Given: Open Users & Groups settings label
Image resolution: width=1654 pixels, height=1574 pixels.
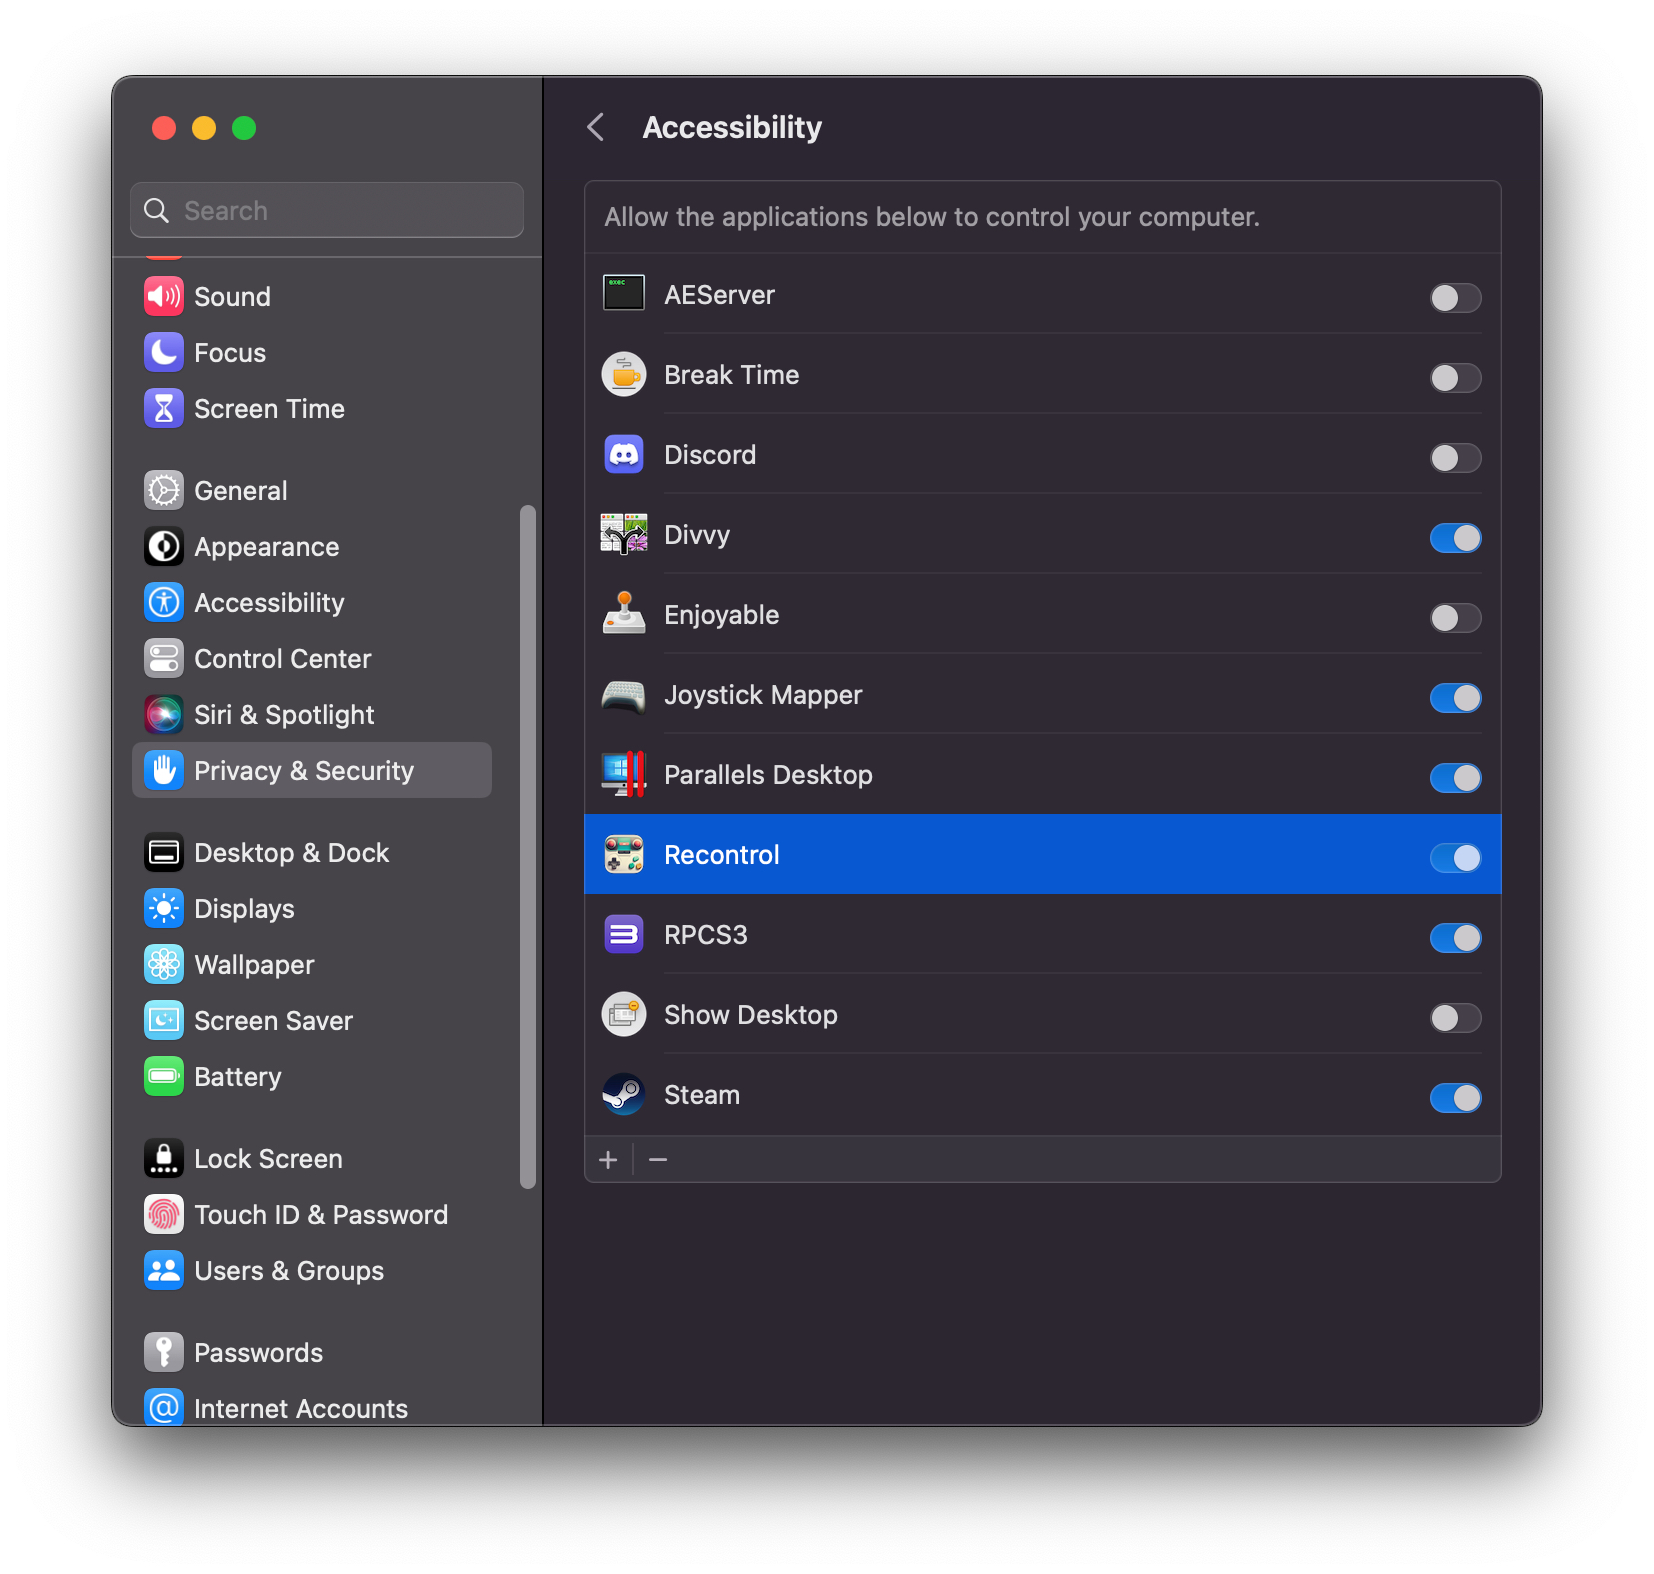Looking at the screenshot, I should 289,1270.
